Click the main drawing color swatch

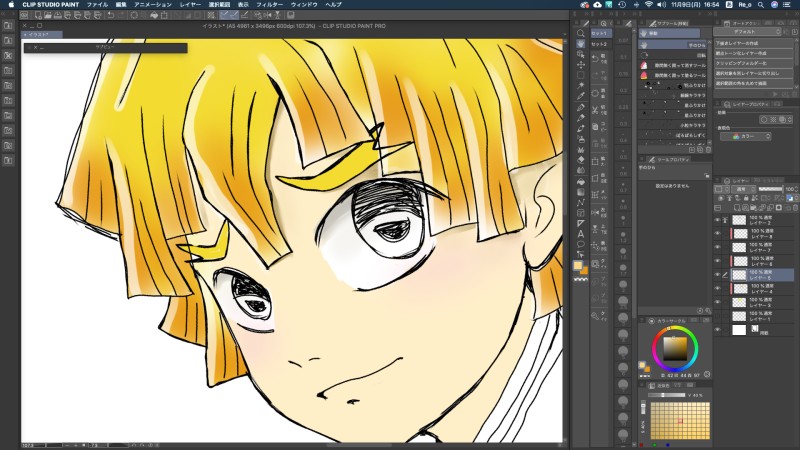(578, 265)
